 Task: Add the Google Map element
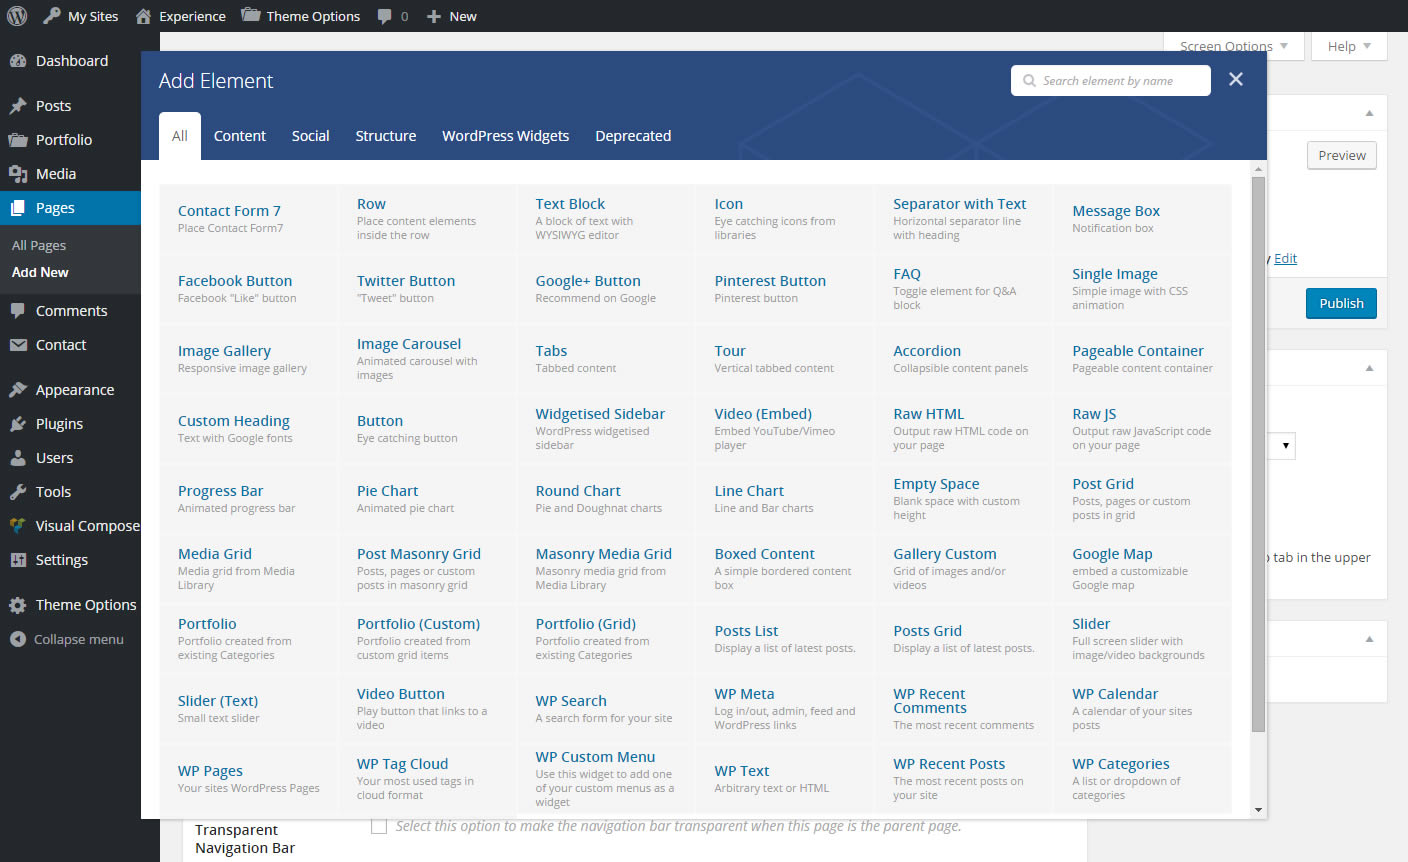coord(1142,568)
